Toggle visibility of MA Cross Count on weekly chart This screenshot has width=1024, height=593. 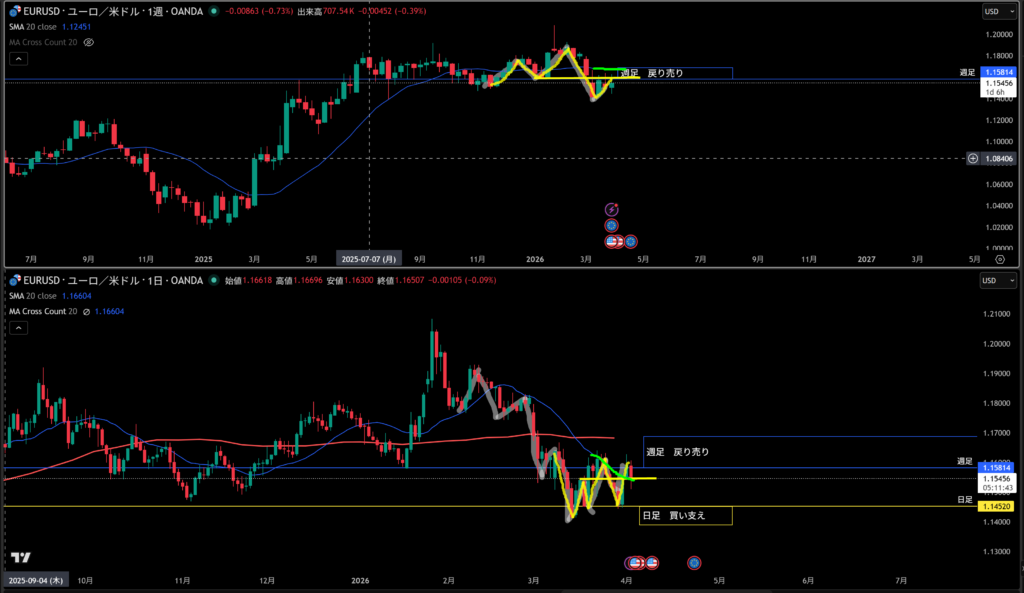click(x=89, y=43)
